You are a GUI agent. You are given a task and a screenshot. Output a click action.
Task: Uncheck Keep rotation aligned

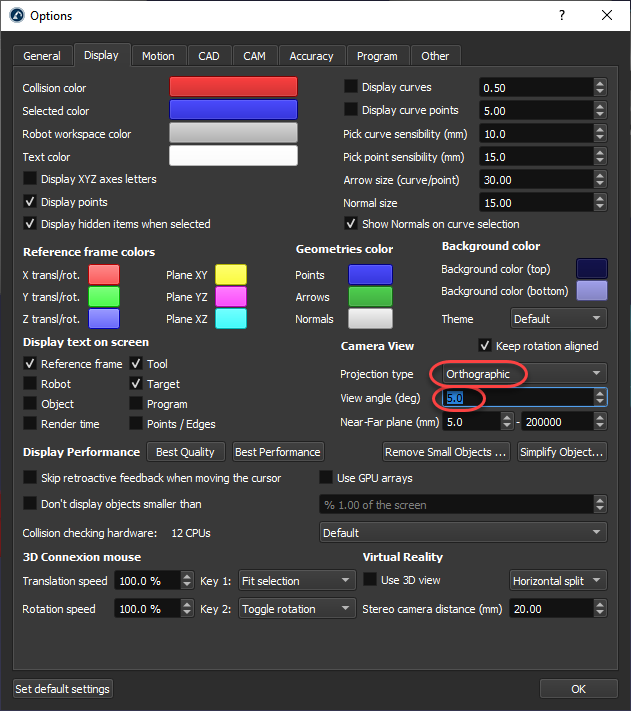(486, 346)
